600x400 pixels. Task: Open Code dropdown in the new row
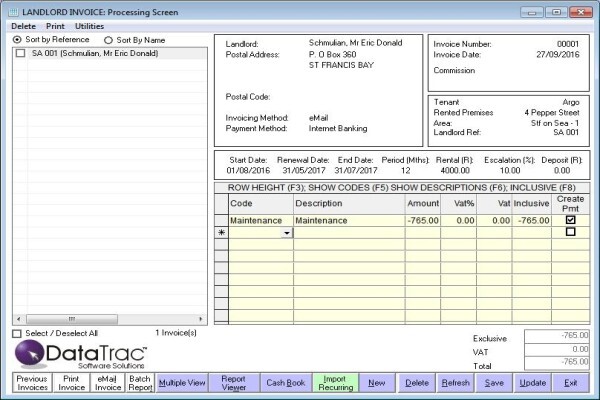tap(287, 233)
